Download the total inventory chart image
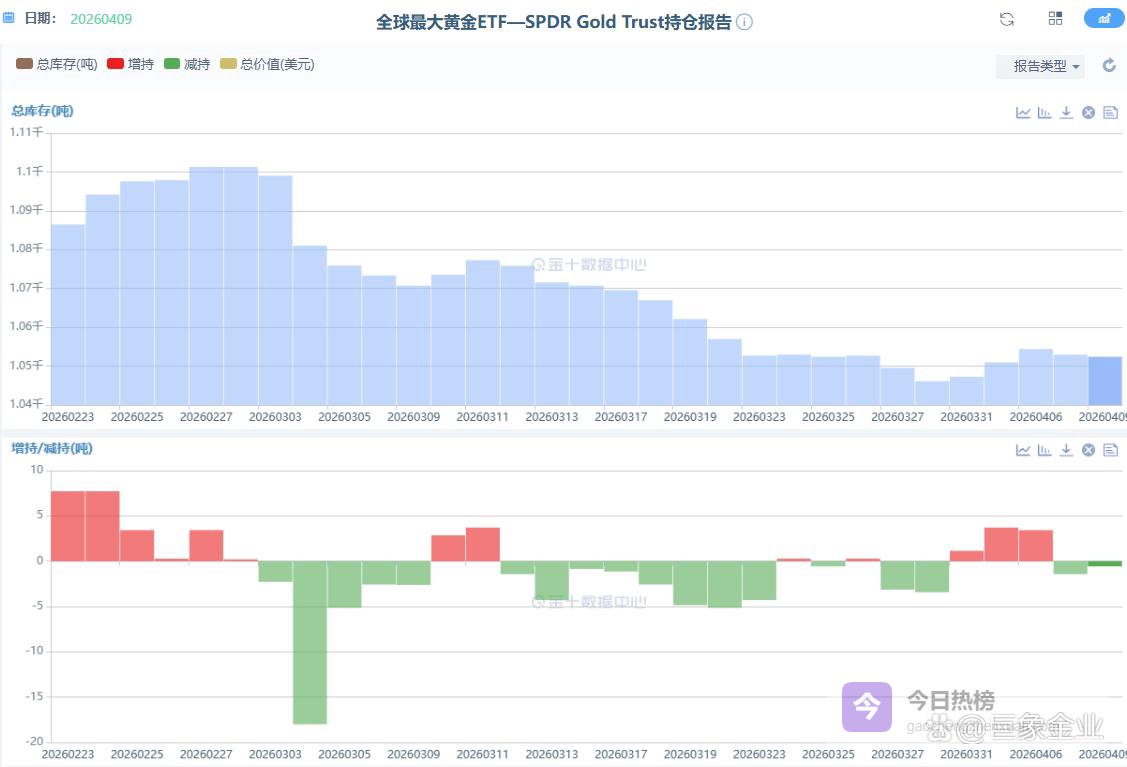Viewport: 1127px width, 767px height. 1067,112
